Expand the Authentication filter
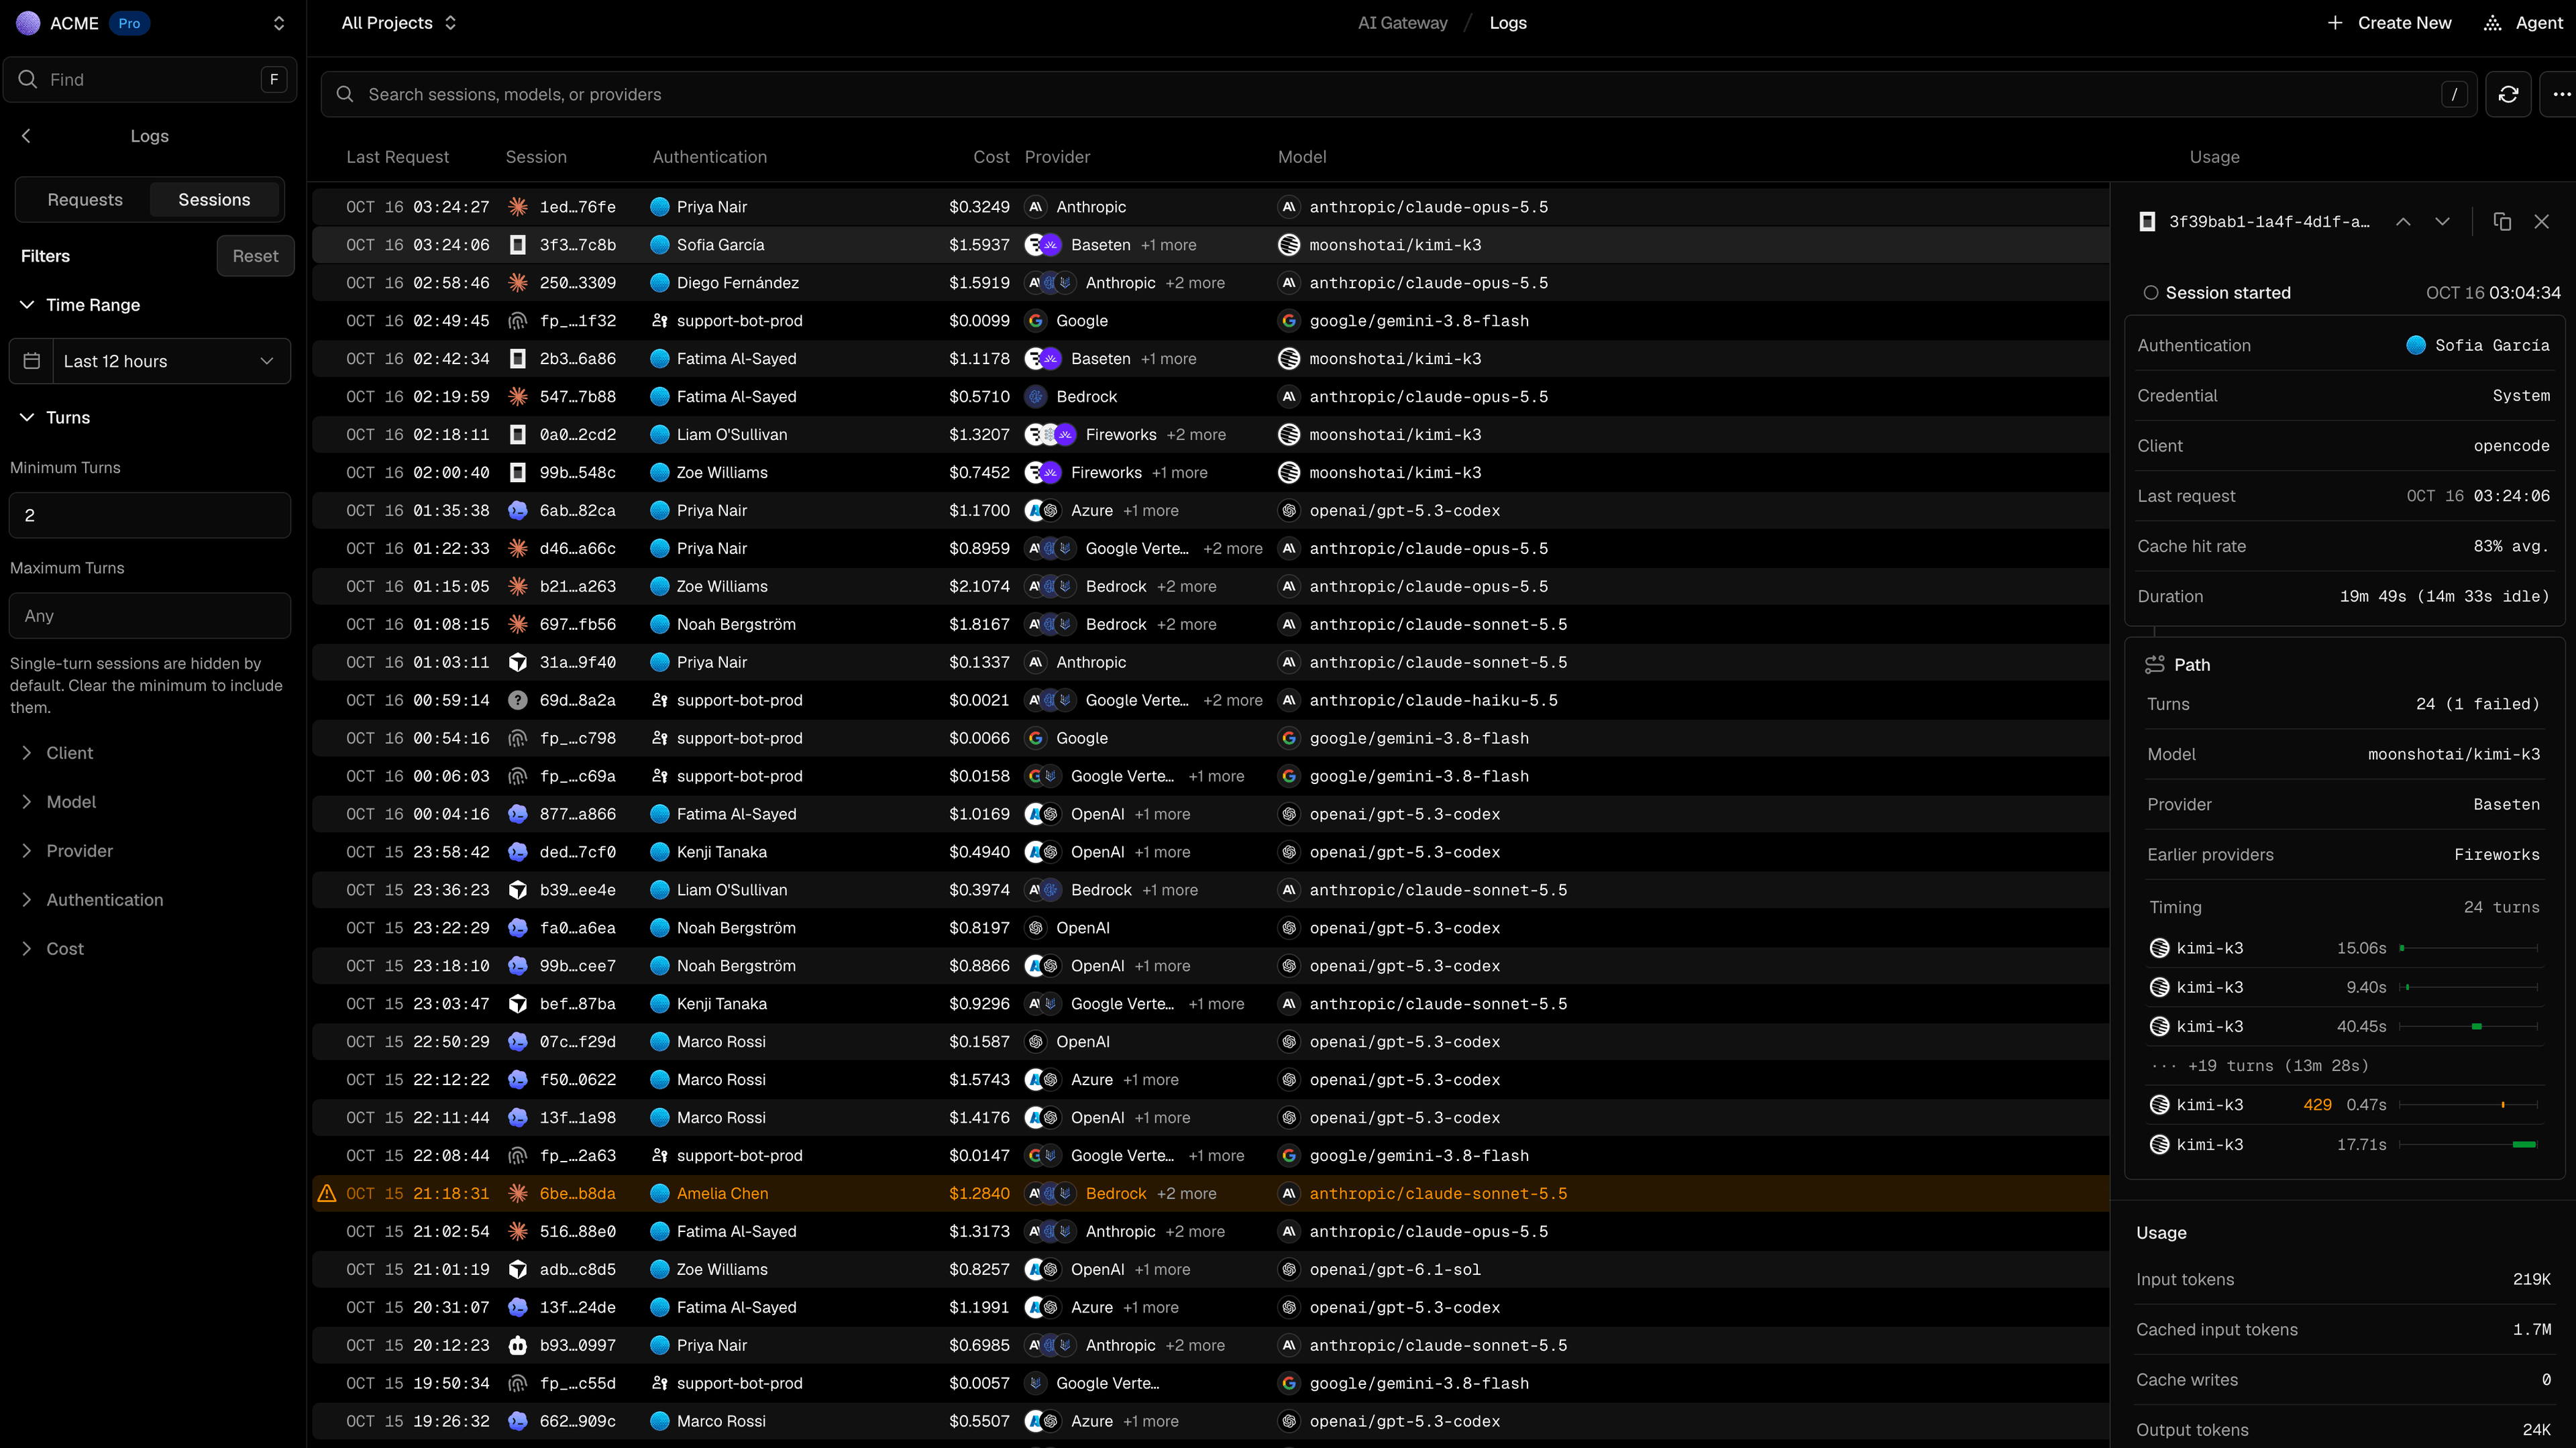 [92, 900]
